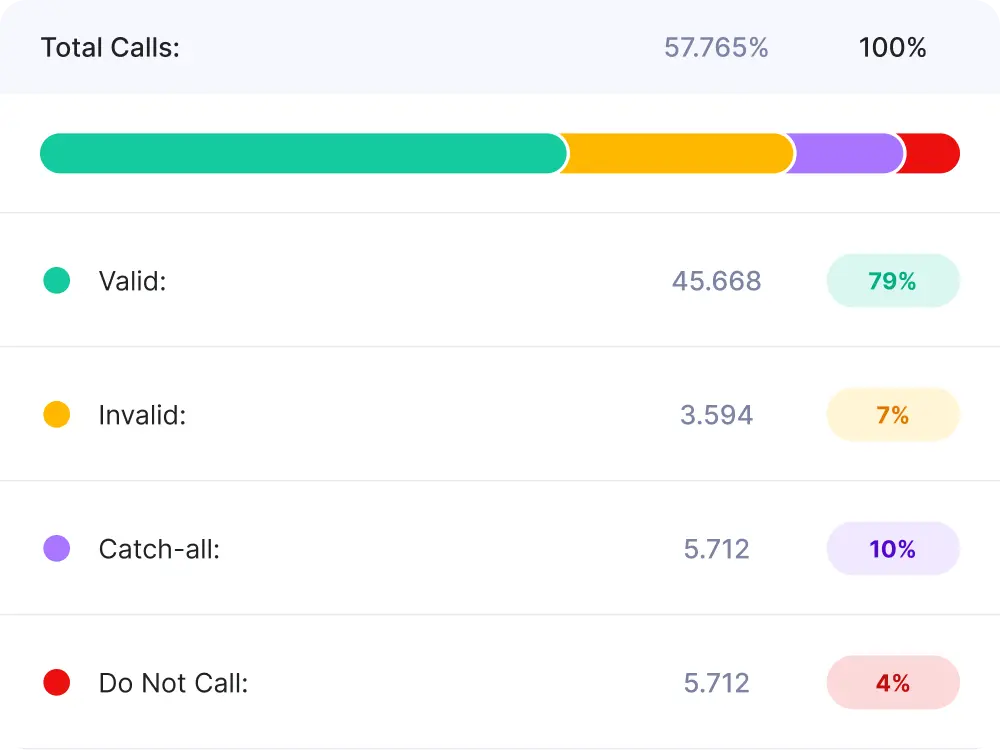Click the 45.668 Valid count value
Image resolution: width=1000 pixels, height=750 pixels.
click(x=716, y=281)
